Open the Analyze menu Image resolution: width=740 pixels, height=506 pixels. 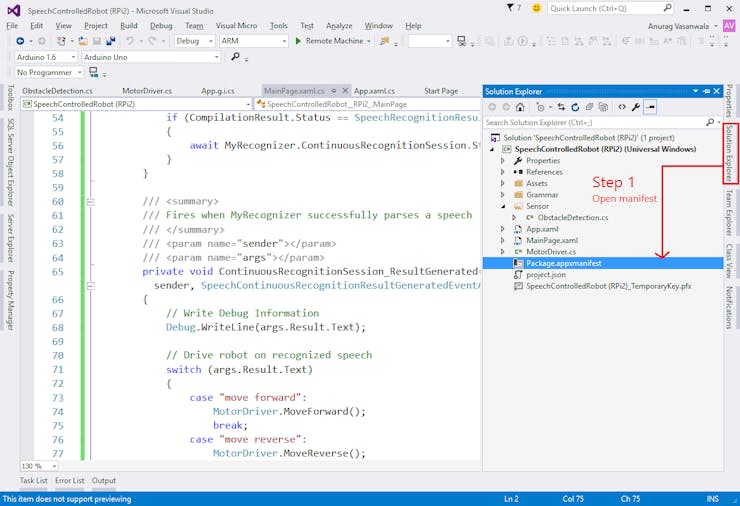tap(339, 25)
